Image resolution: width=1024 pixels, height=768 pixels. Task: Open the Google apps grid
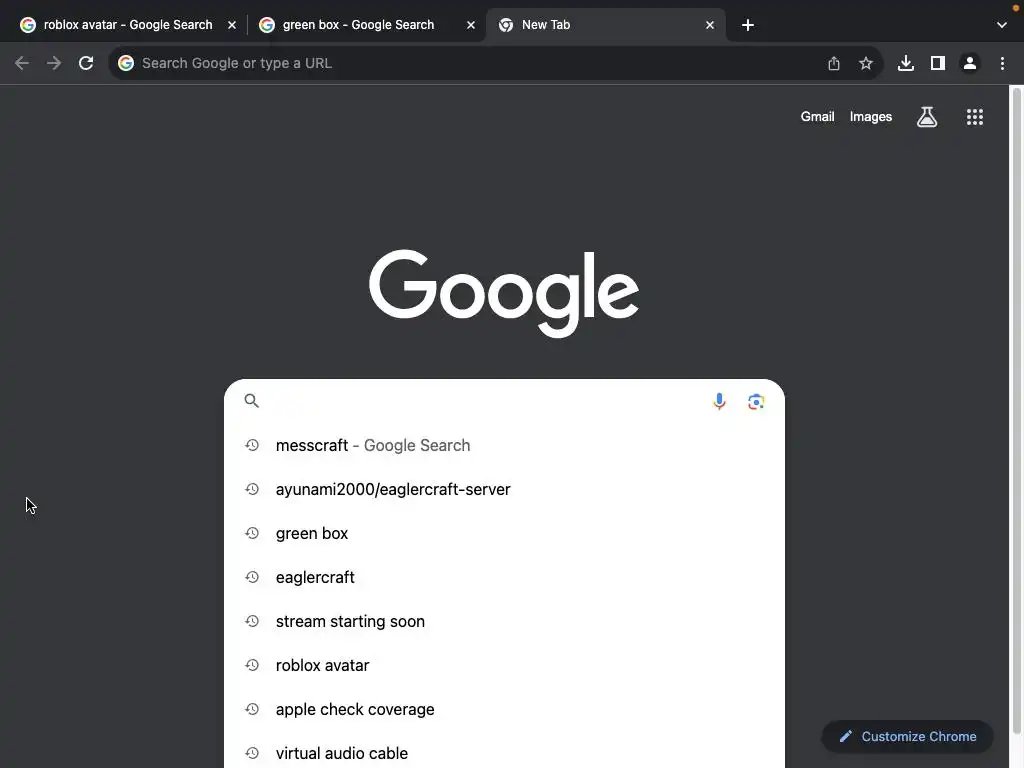(x=975, y=117)
